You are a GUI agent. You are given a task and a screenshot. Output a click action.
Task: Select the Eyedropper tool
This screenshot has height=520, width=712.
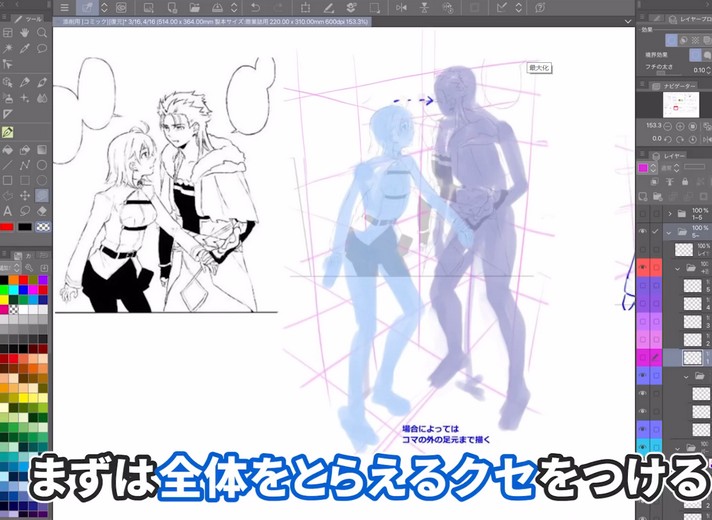[25, 49]
